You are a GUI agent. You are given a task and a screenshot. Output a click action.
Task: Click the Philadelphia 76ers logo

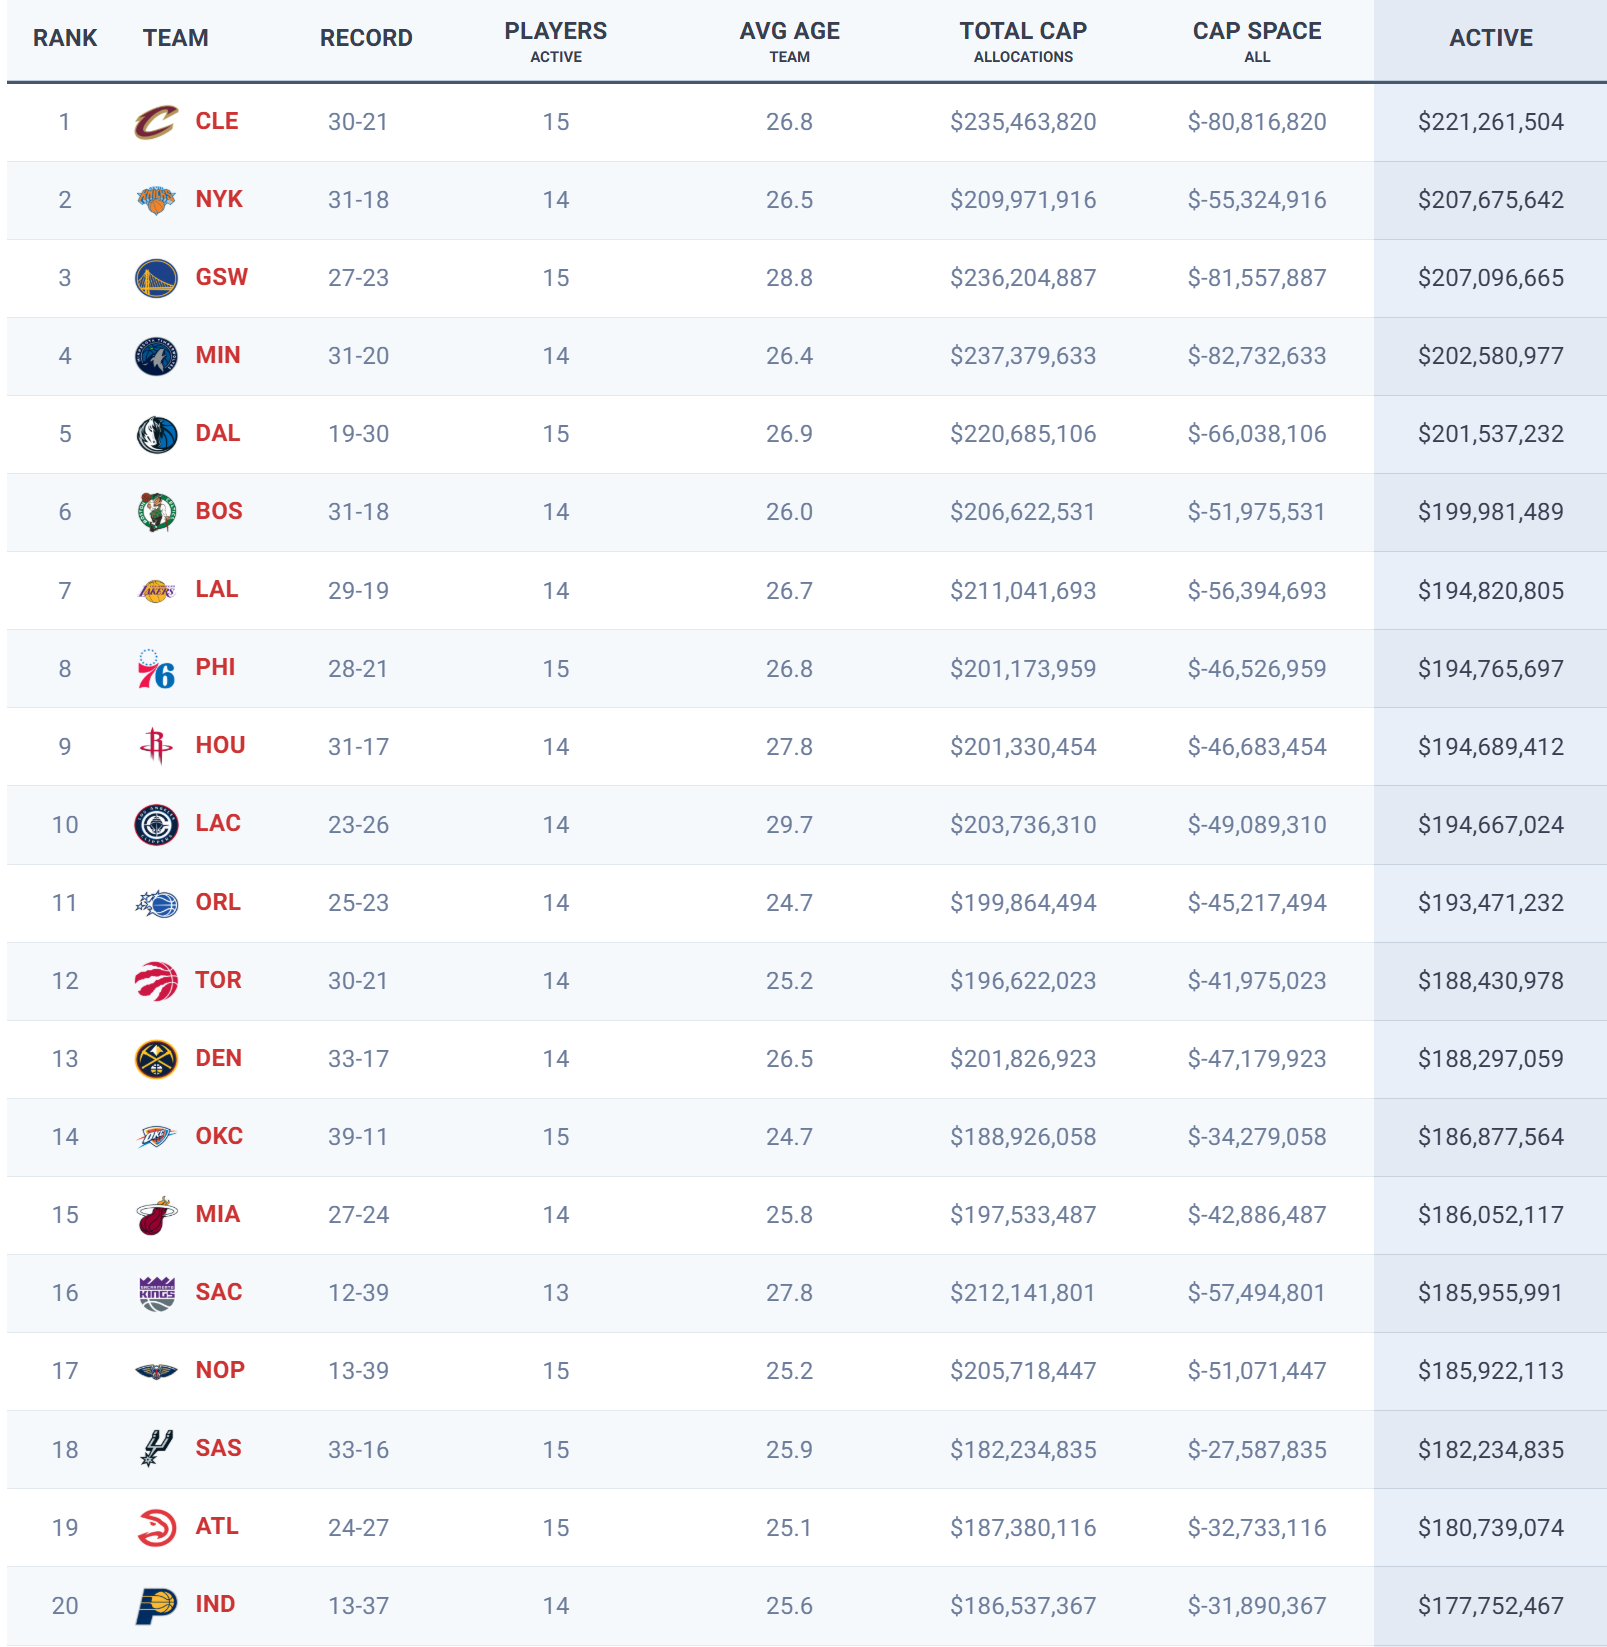pos(156,669)
